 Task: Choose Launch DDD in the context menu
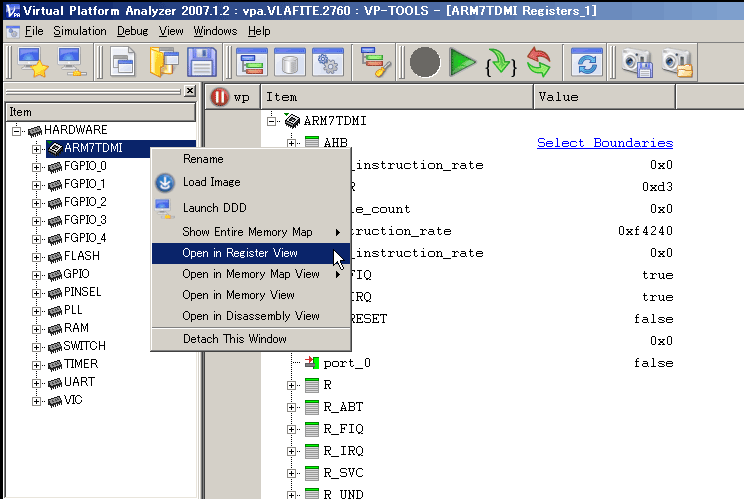pos(251,208)
